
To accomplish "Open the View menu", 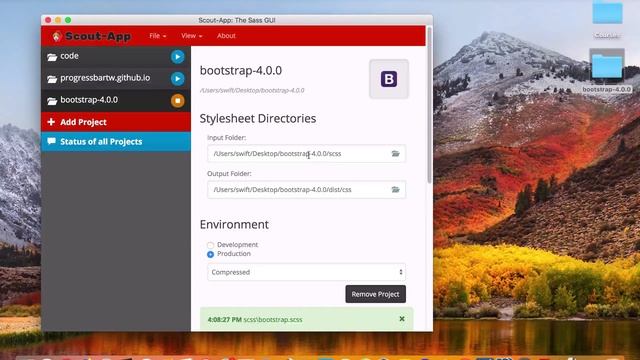I will (191, 36).
